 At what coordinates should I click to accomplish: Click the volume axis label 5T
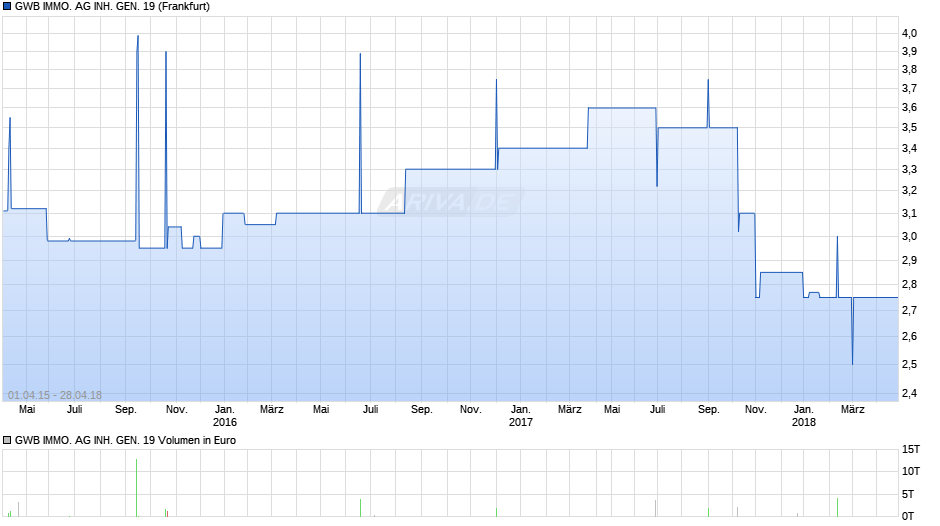click(908, 494)
